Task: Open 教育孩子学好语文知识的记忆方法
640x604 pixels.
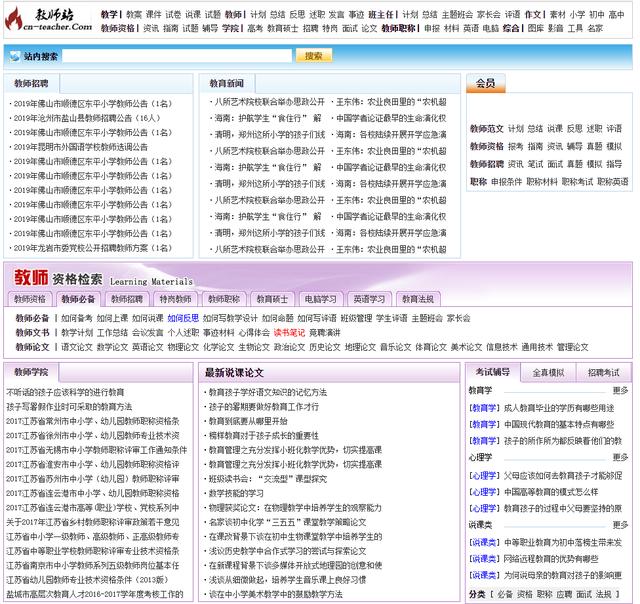Action: click(268, 392)
